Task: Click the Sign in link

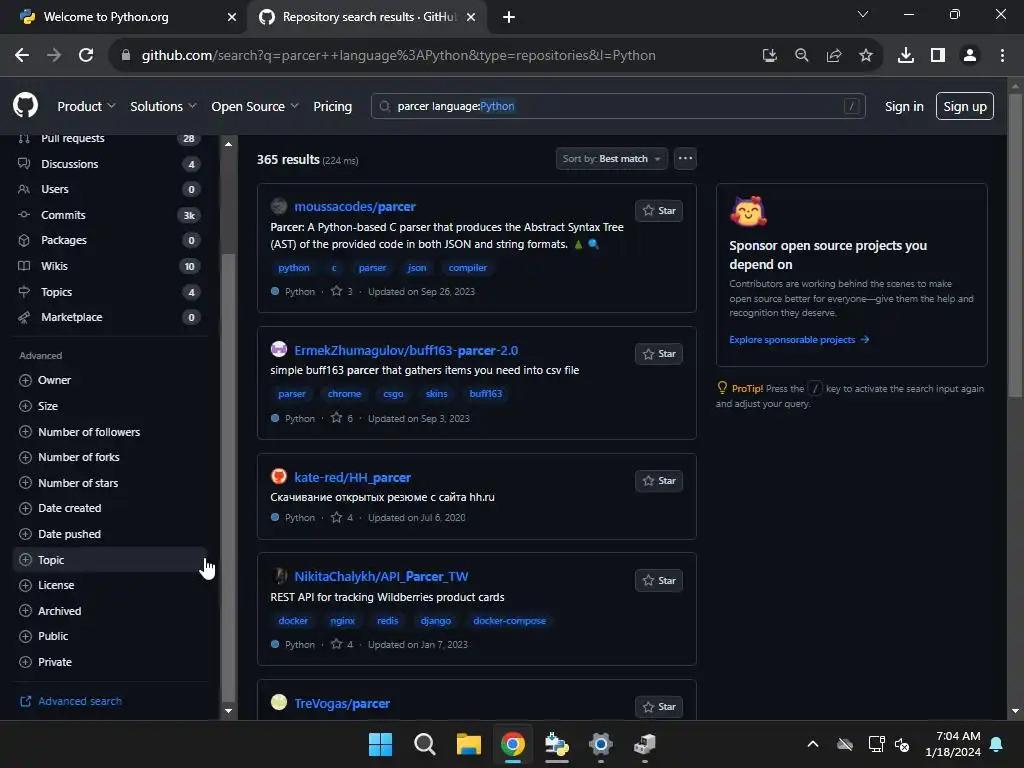Action: [904, 106]
